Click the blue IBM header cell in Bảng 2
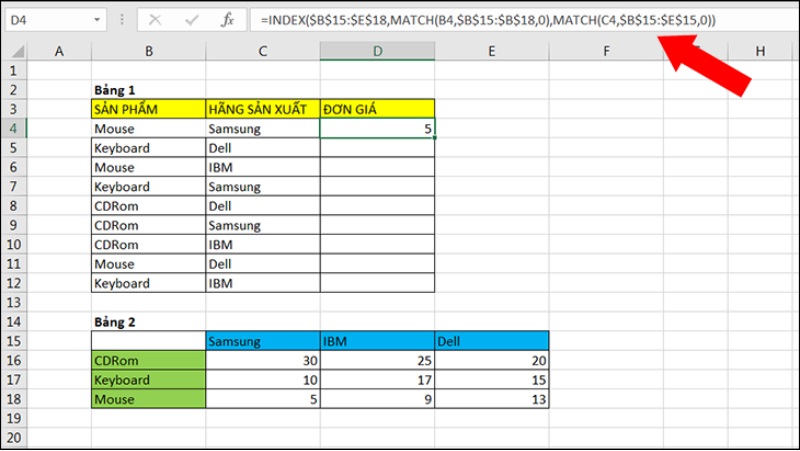 378,341
